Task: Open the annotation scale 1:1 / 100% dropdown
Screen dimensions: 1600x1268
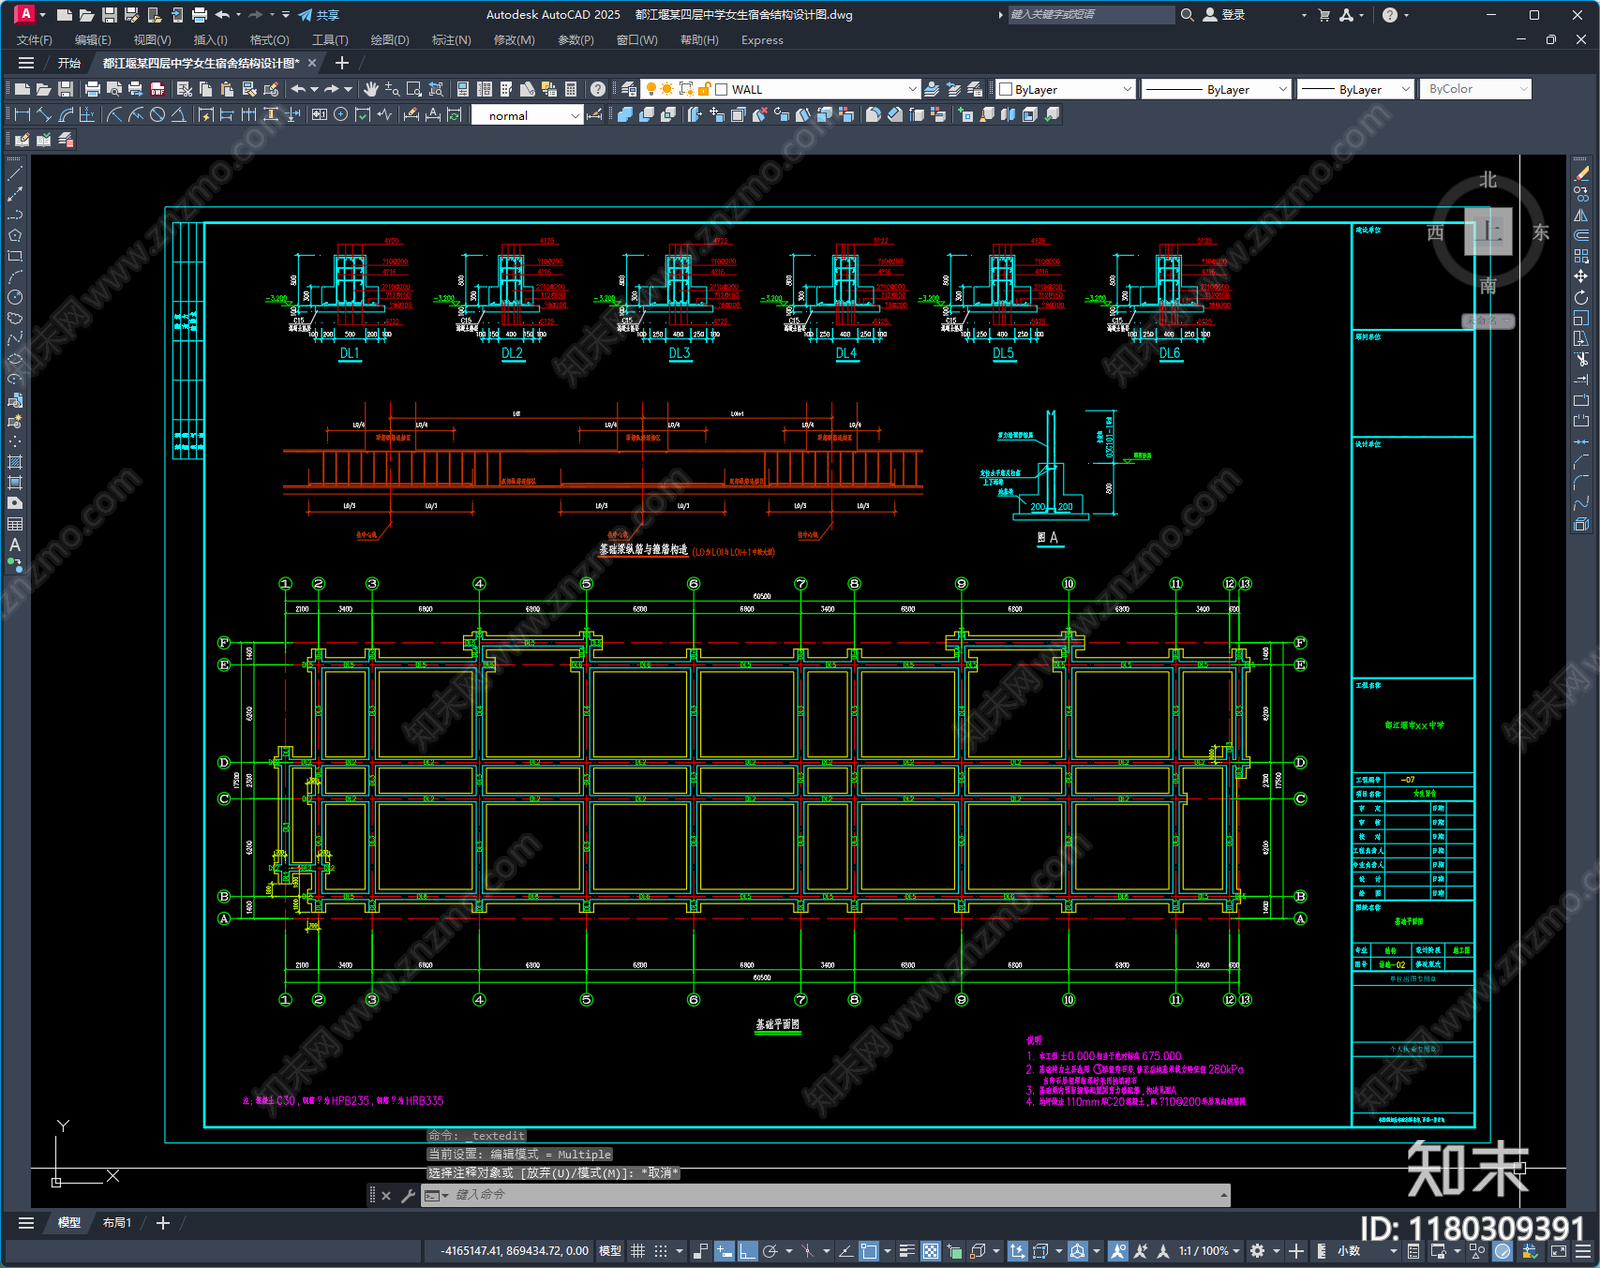Action: pyautogui.click(x=1208, y=1251)
